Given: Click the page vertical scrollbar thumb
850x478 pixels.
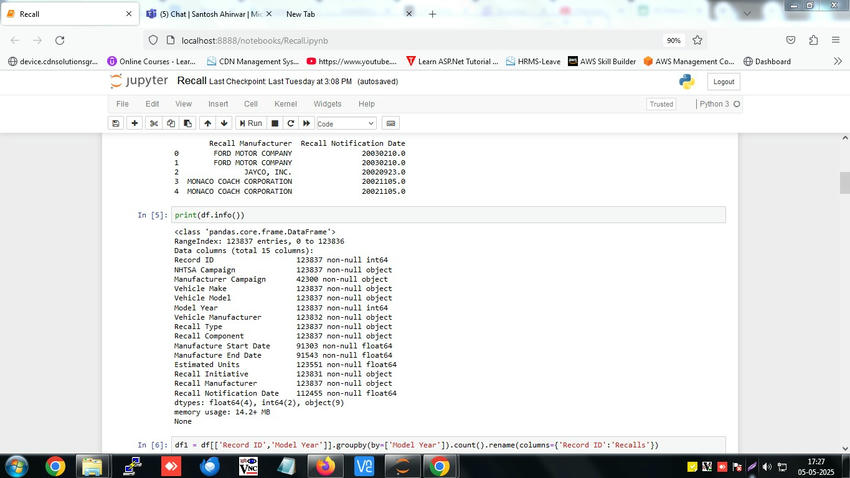Looking at the screenshot, I should click(845, 183).
